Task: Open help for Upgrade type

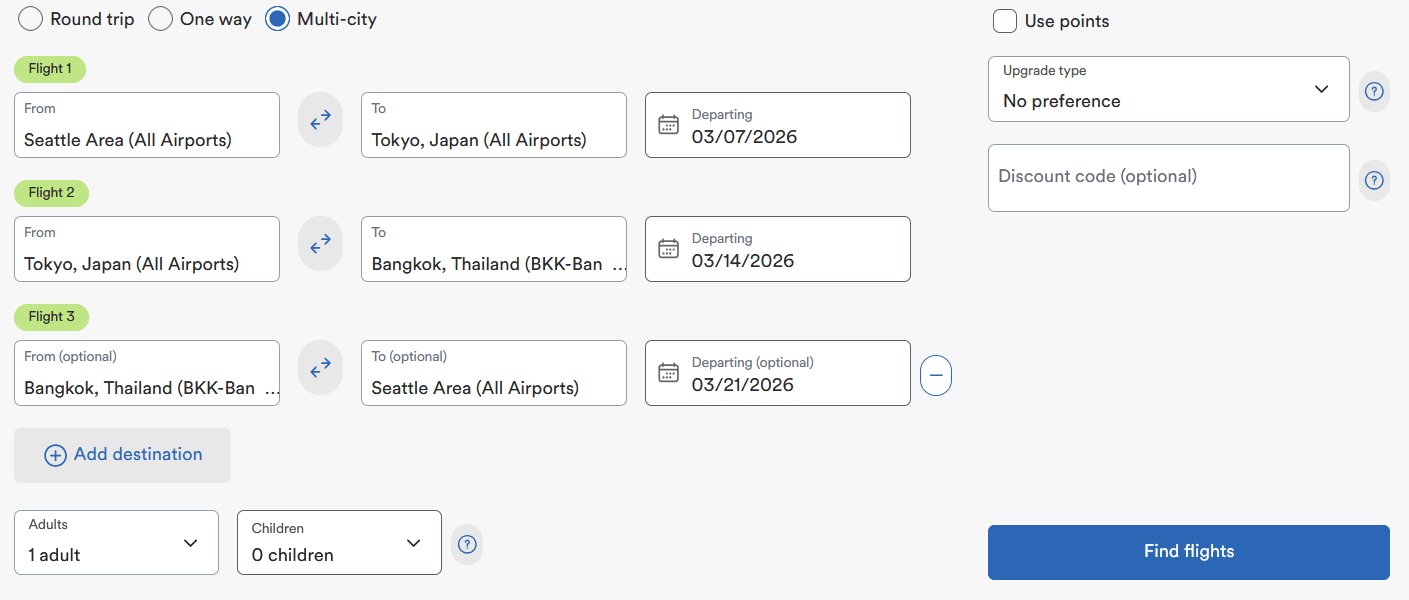Action: click(1374, 91)
